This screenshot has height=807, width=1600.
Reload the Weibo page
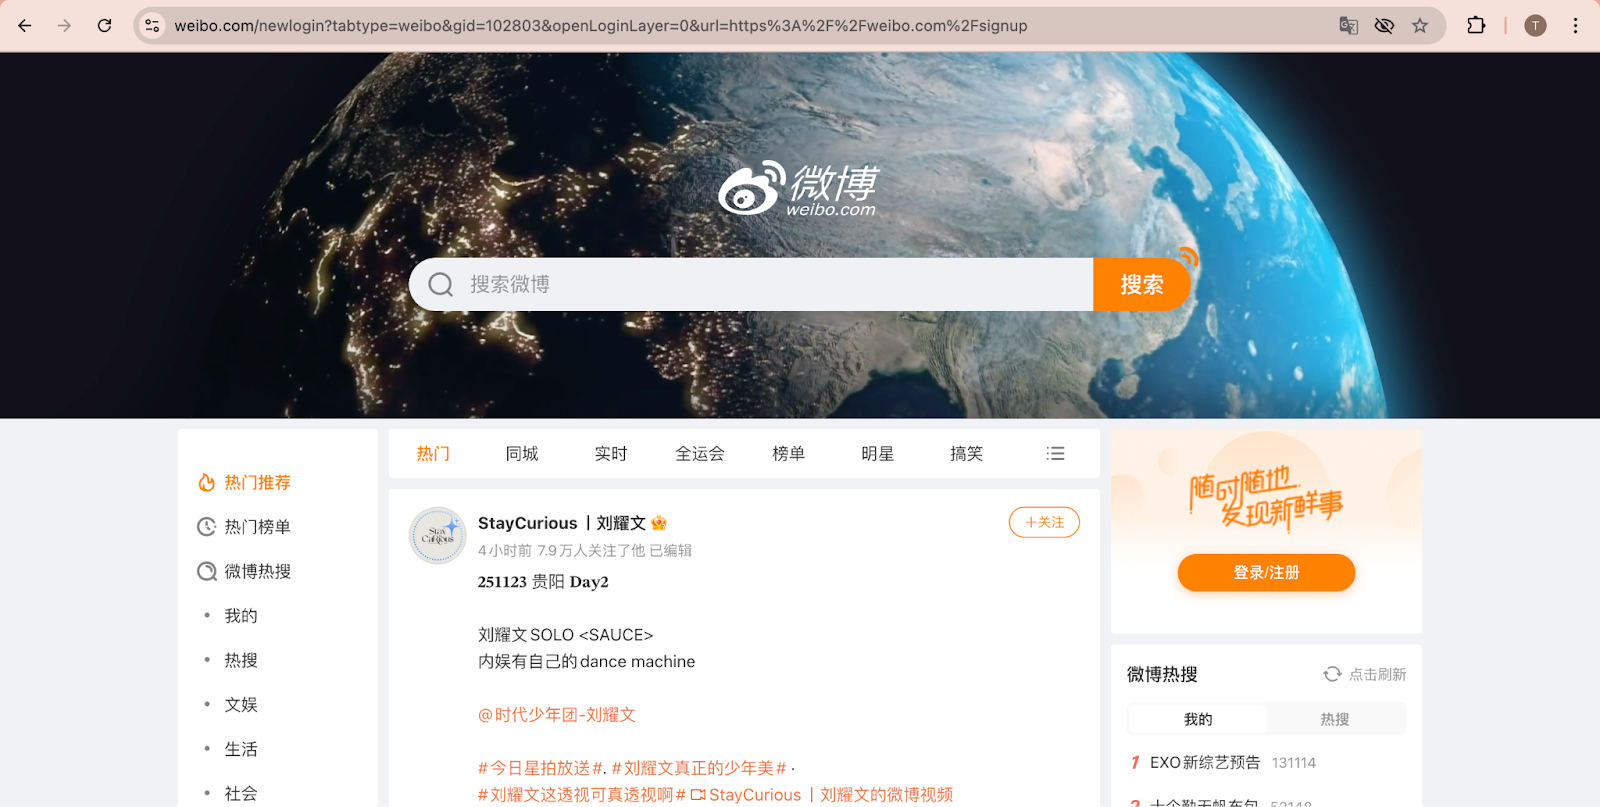(104, 26)
